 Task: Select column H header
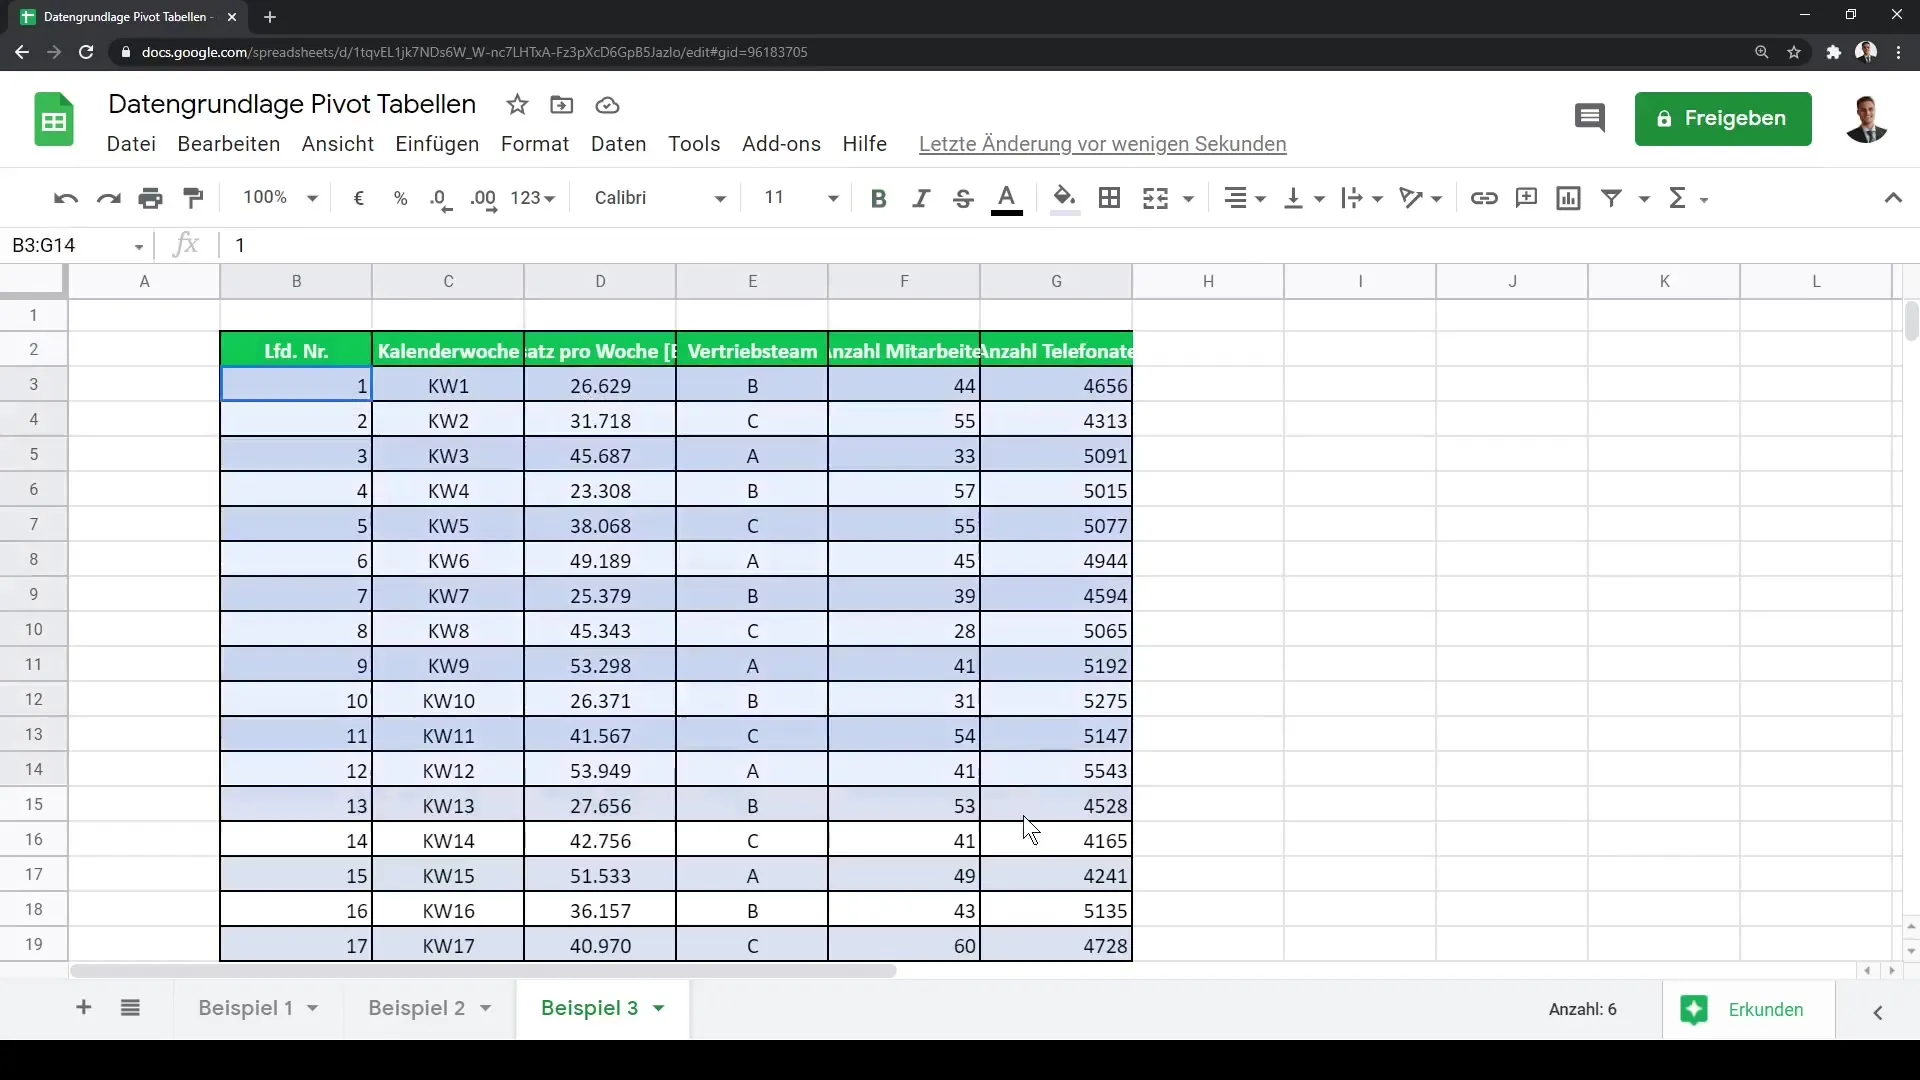[x=1208, y=282]
